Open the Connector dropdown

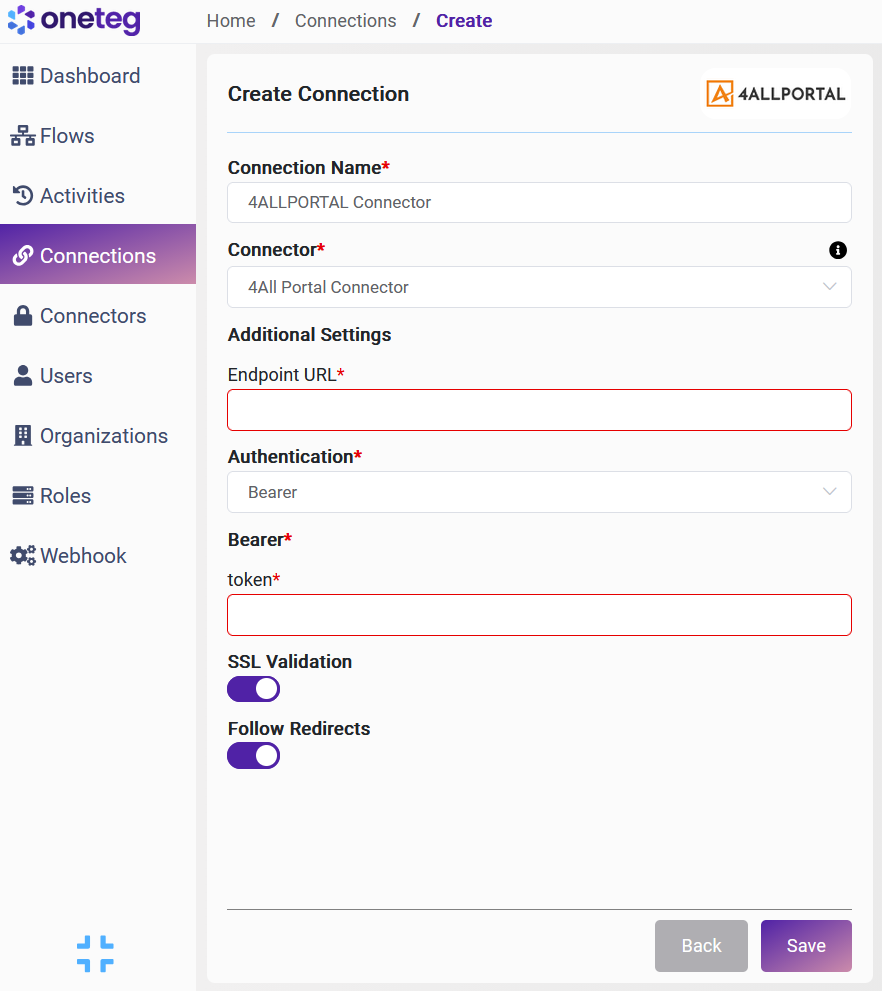[539, 287]
